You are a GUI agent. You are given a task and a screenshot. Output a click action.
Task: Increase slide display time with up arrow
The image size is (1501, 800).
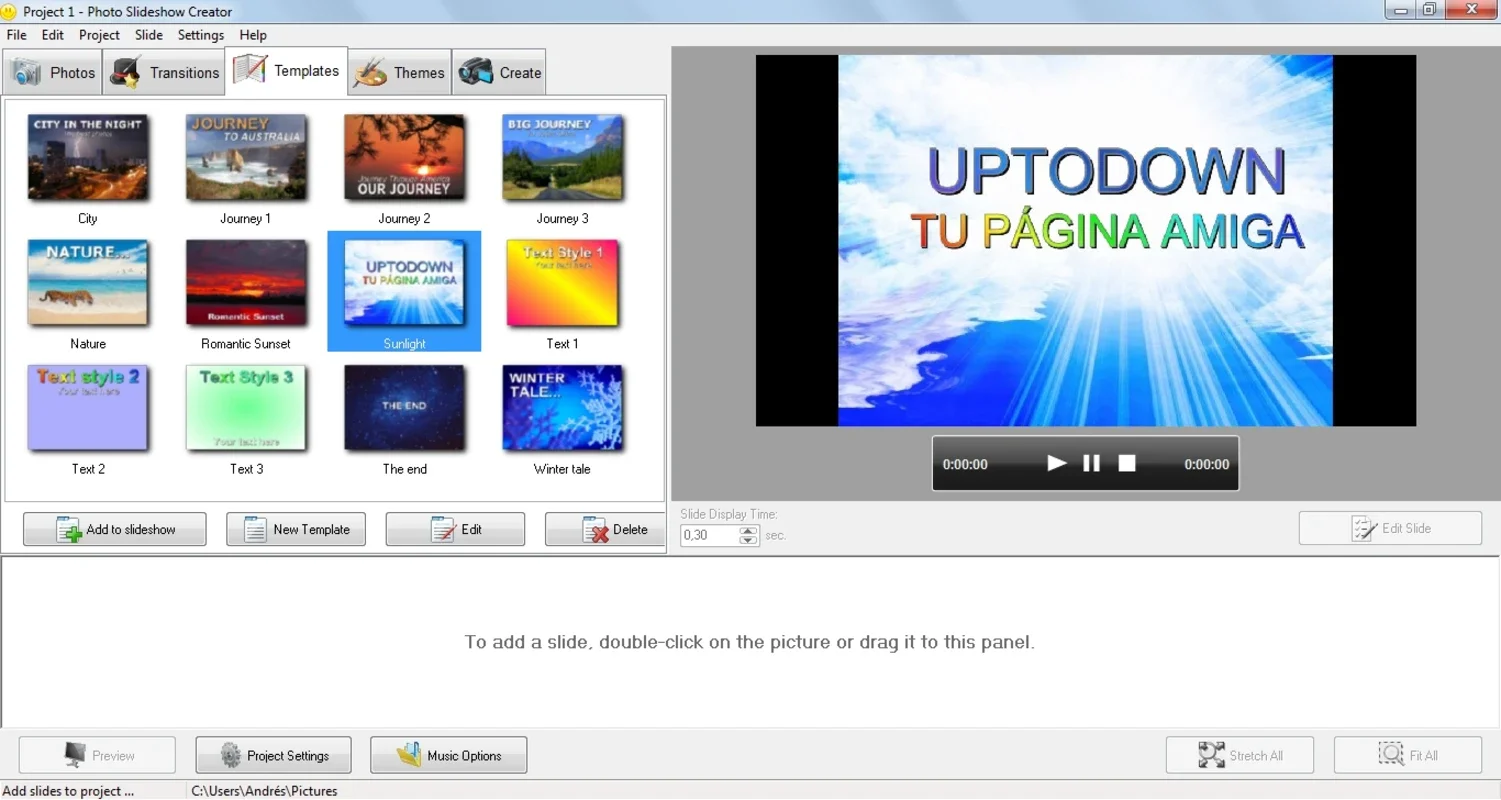[749, 530]
